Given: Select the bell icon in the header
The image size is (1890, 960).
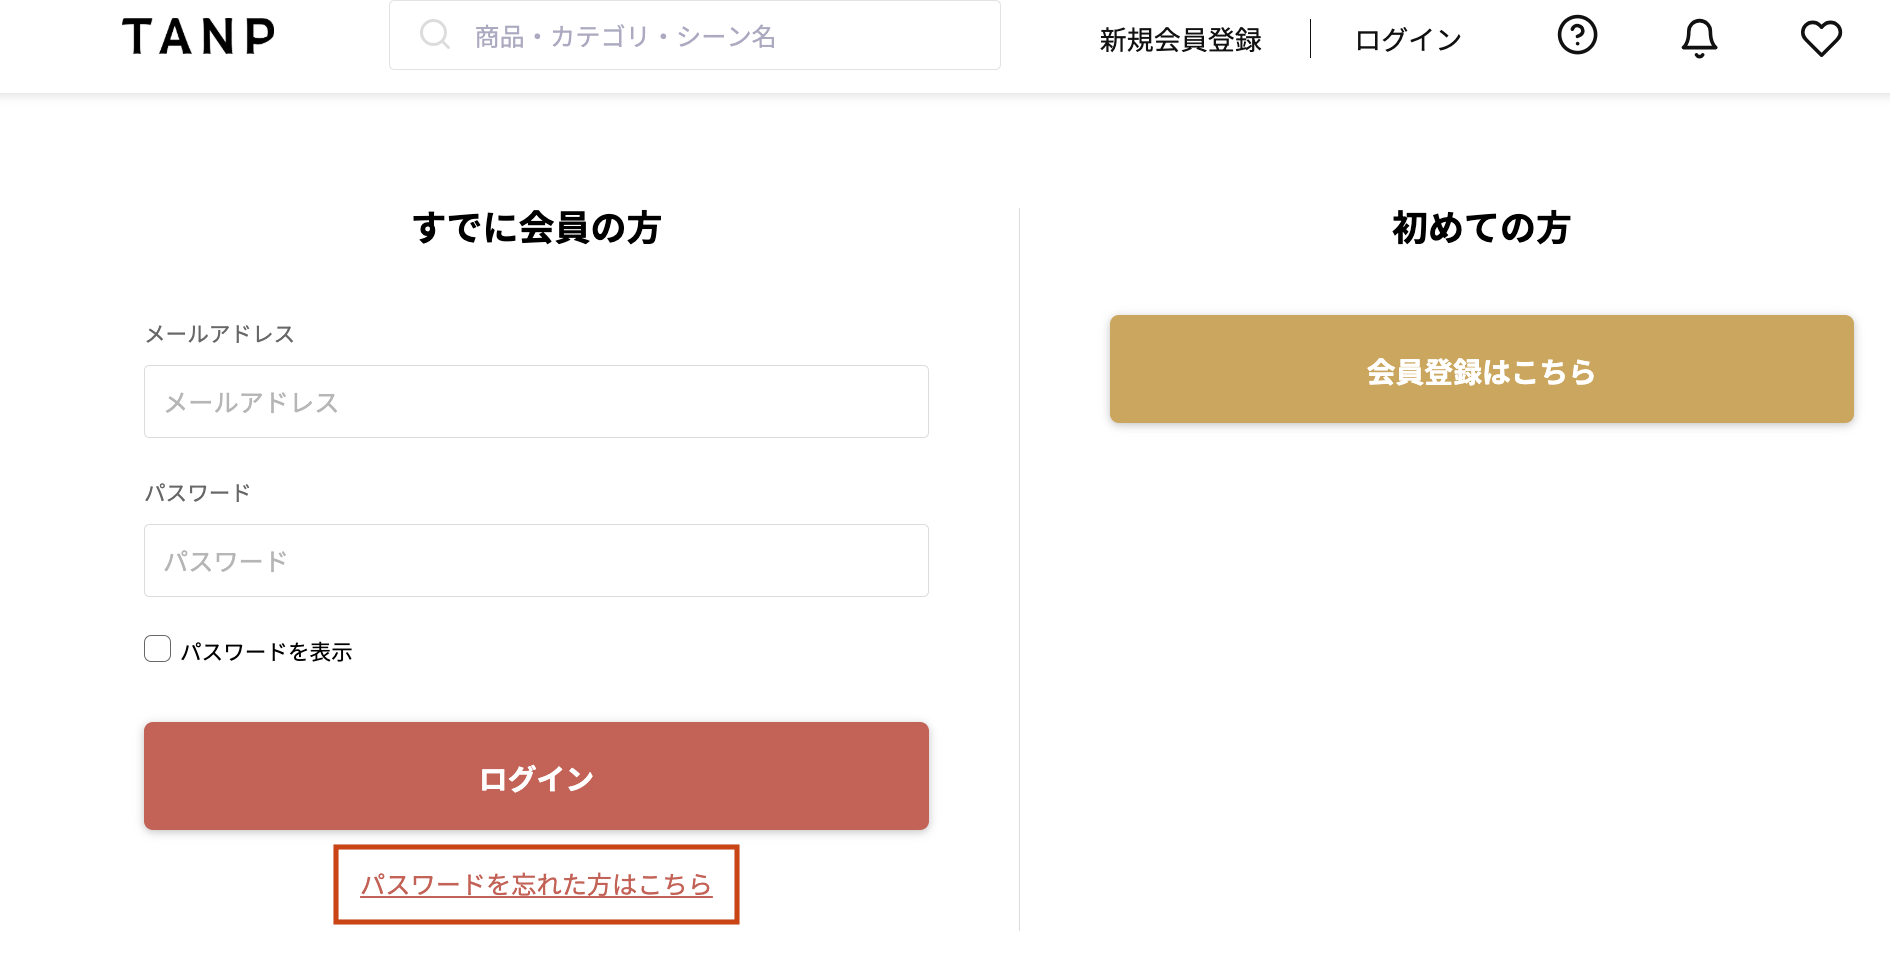Looking at the screenshot, I should pos(1698,37).
